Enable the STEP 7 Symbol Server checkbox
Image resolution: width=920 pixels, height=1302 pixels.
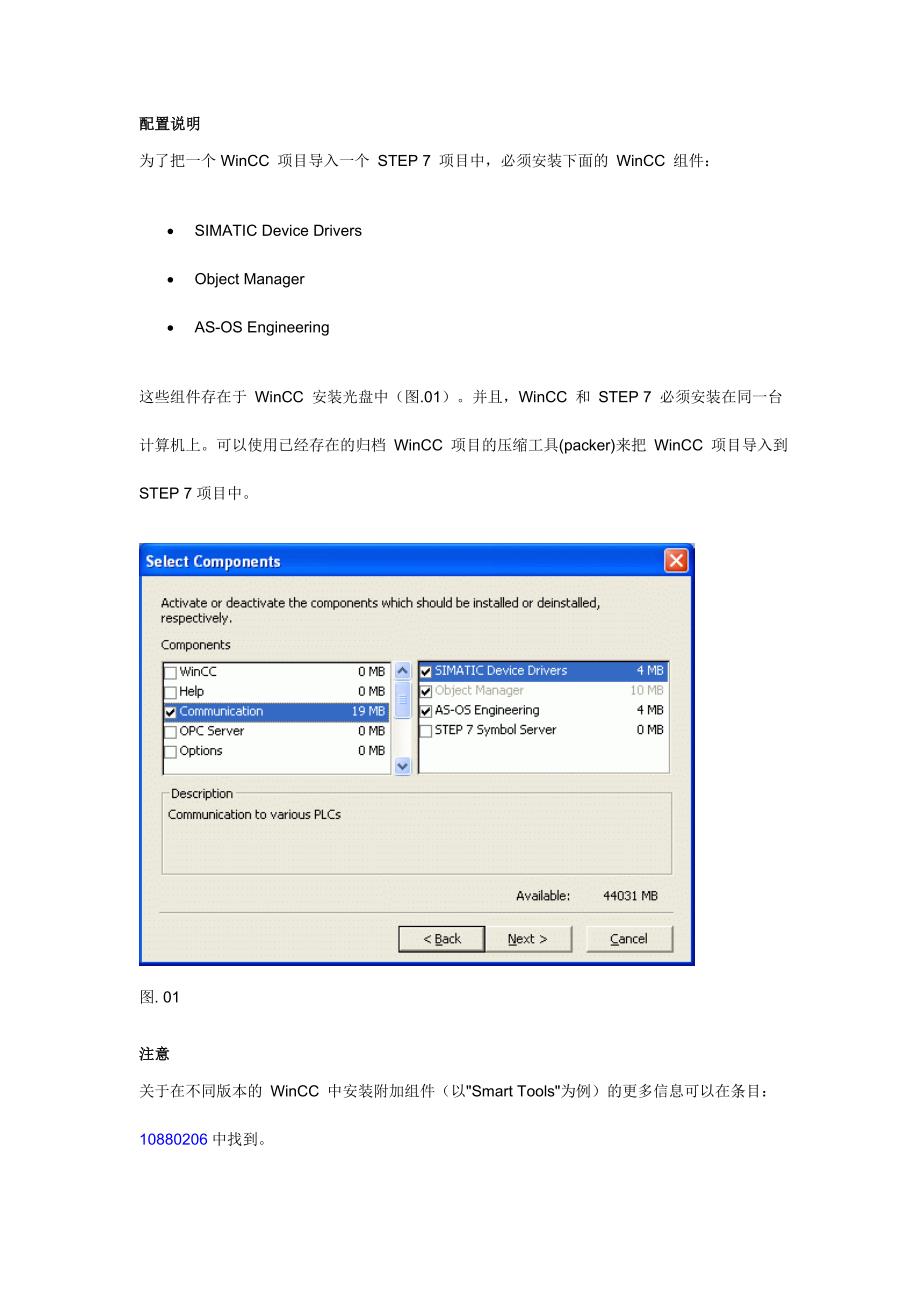point(426,731)
